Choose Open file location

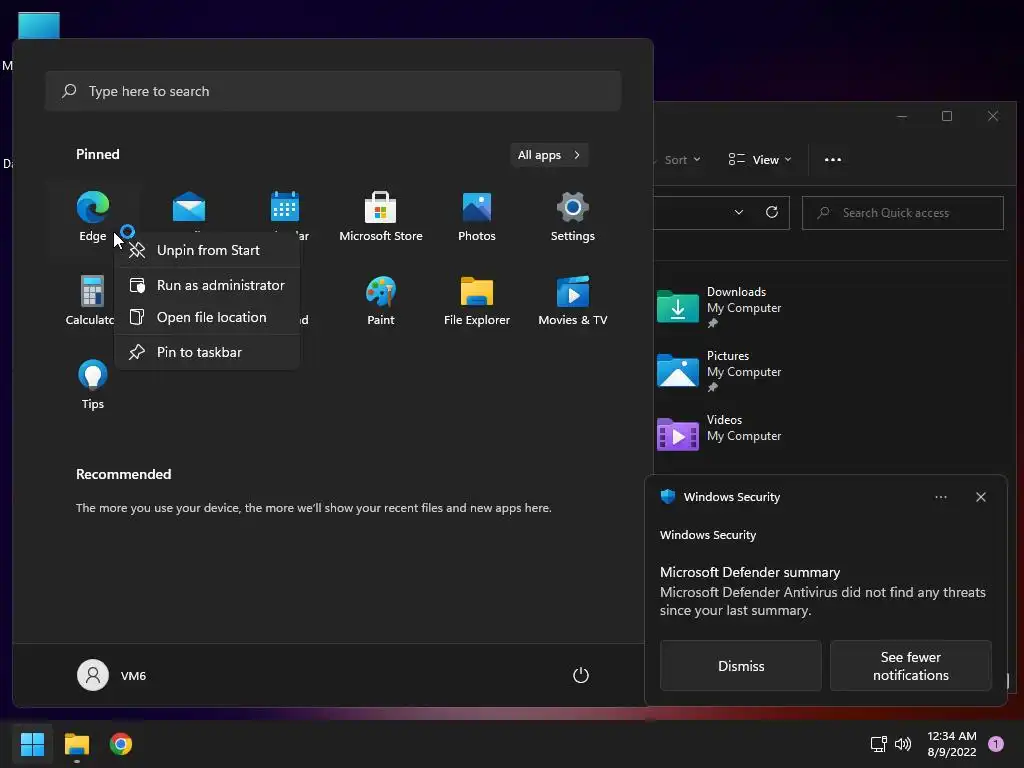(x=207, y=317)
